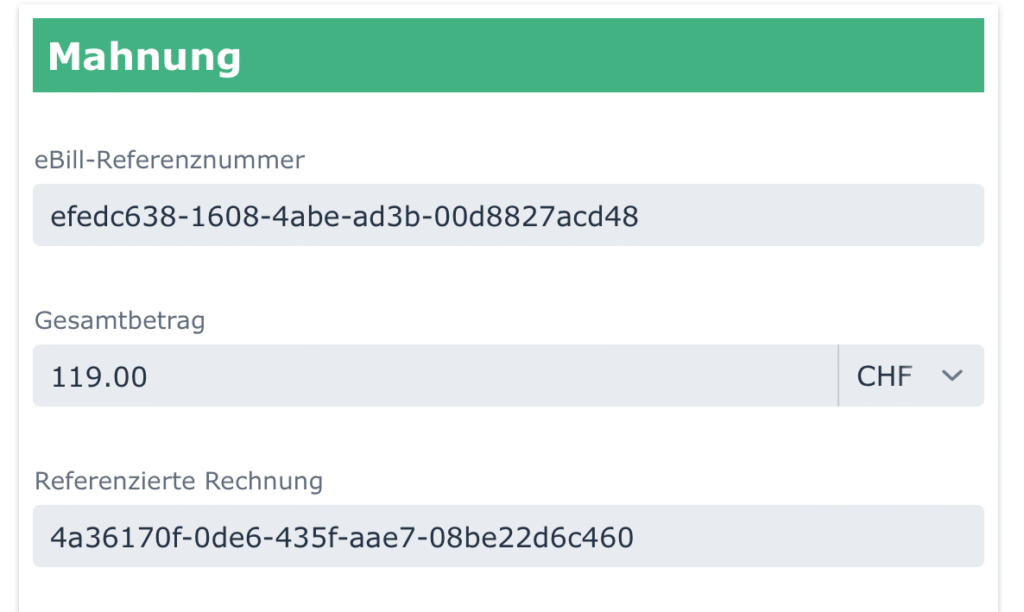The height and width of the screenshot is (612, 1024).
Task: Click the 4a36170f invoice reference text
Action: (342, 538)
